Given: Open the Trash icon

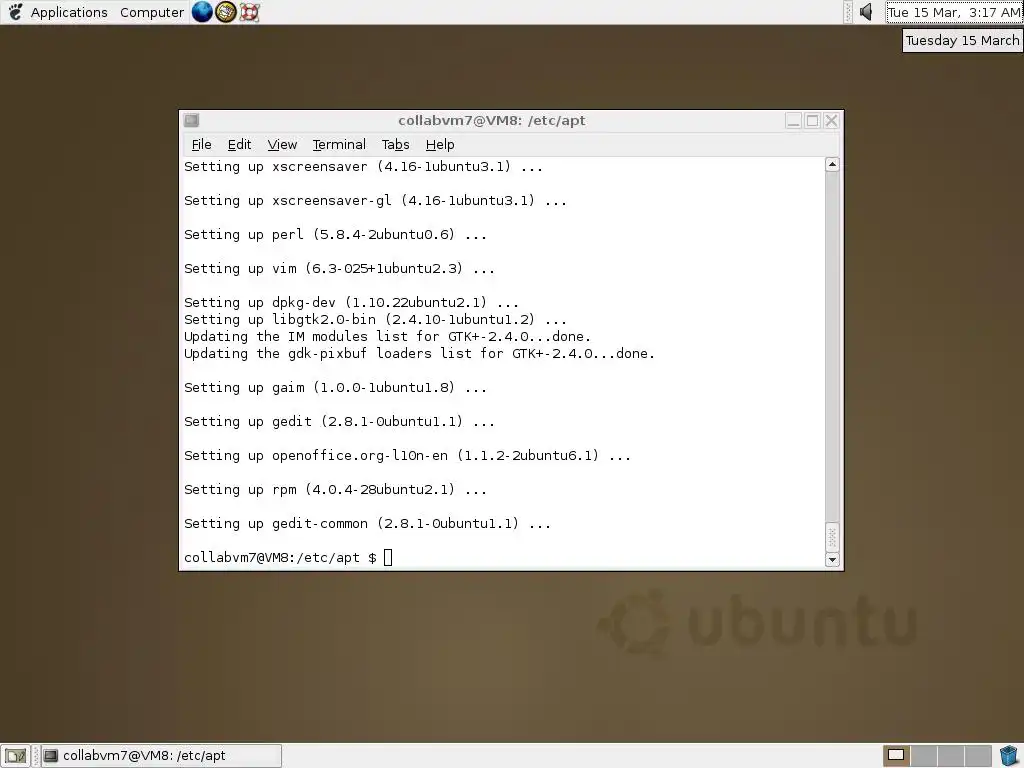Looking at the screenshot, I should [x=1009, y=756].
